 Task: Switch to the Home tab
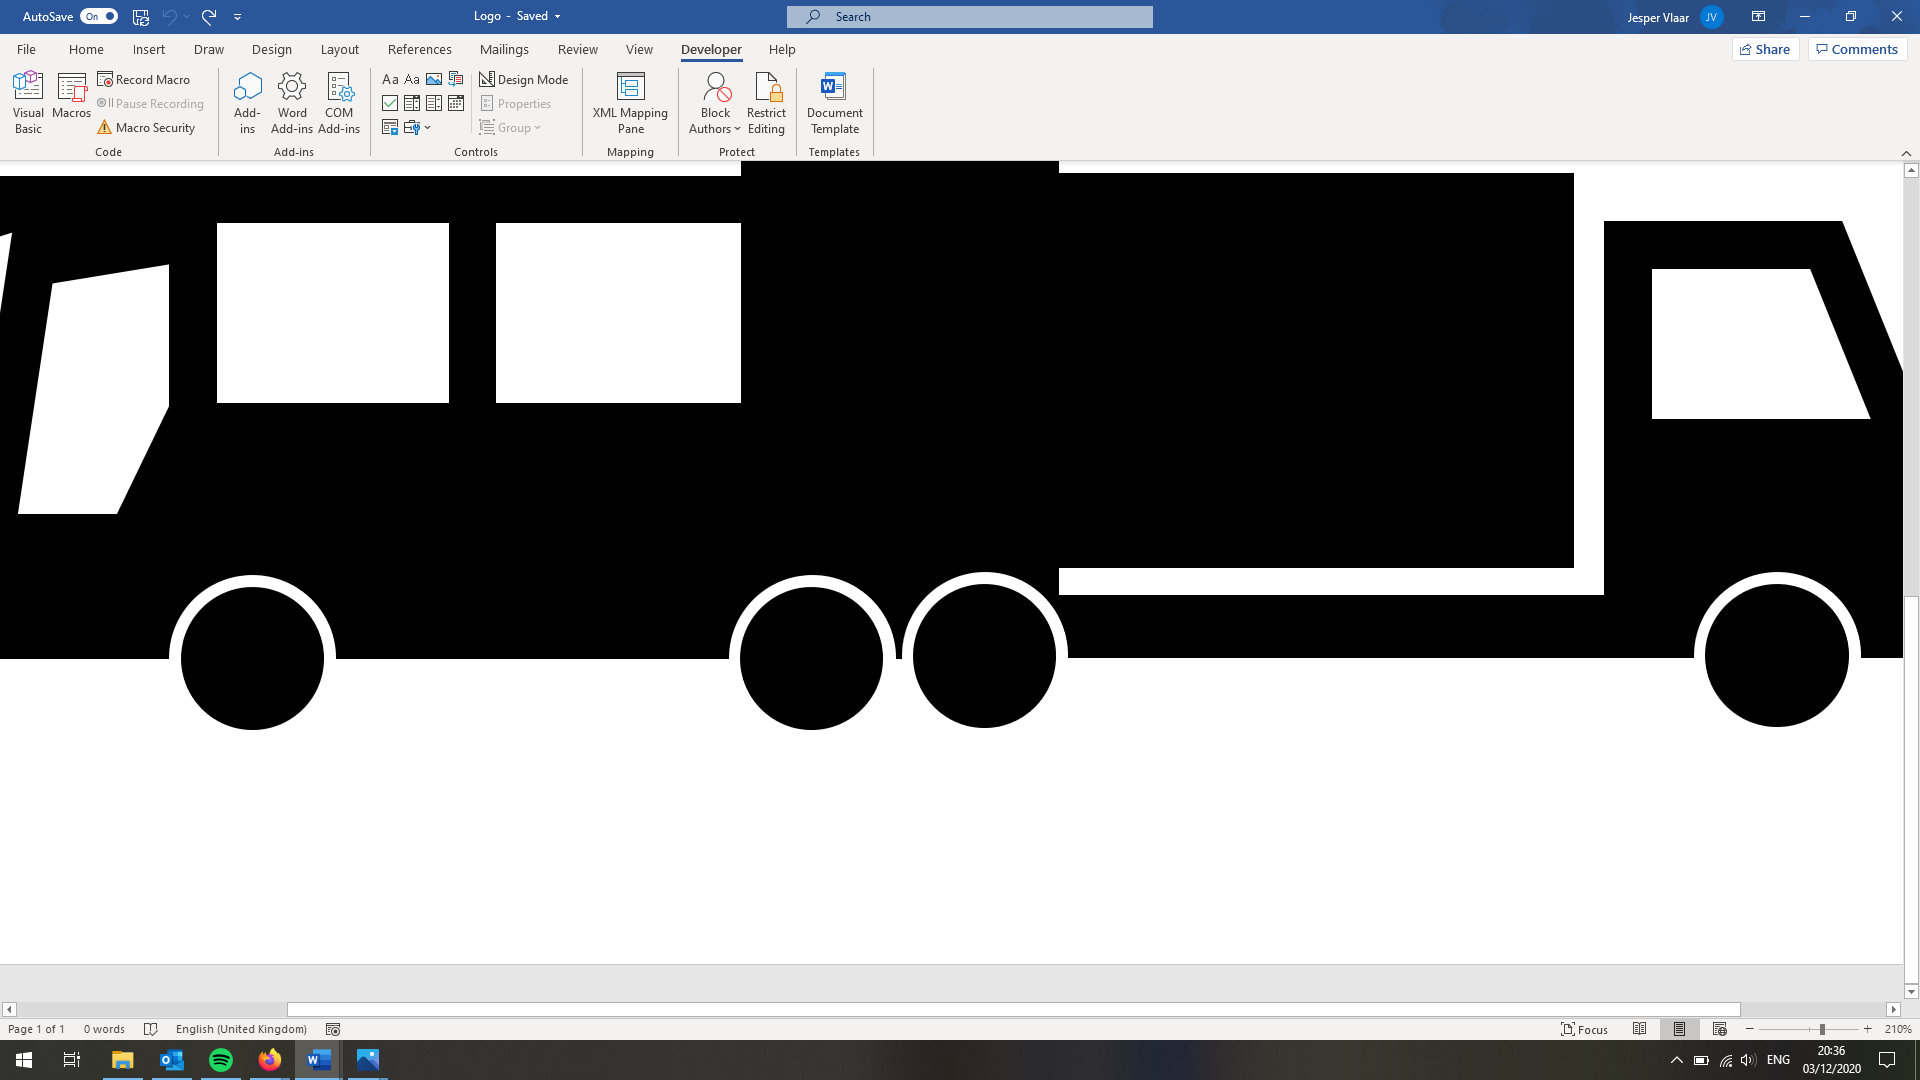click(86, 49)
